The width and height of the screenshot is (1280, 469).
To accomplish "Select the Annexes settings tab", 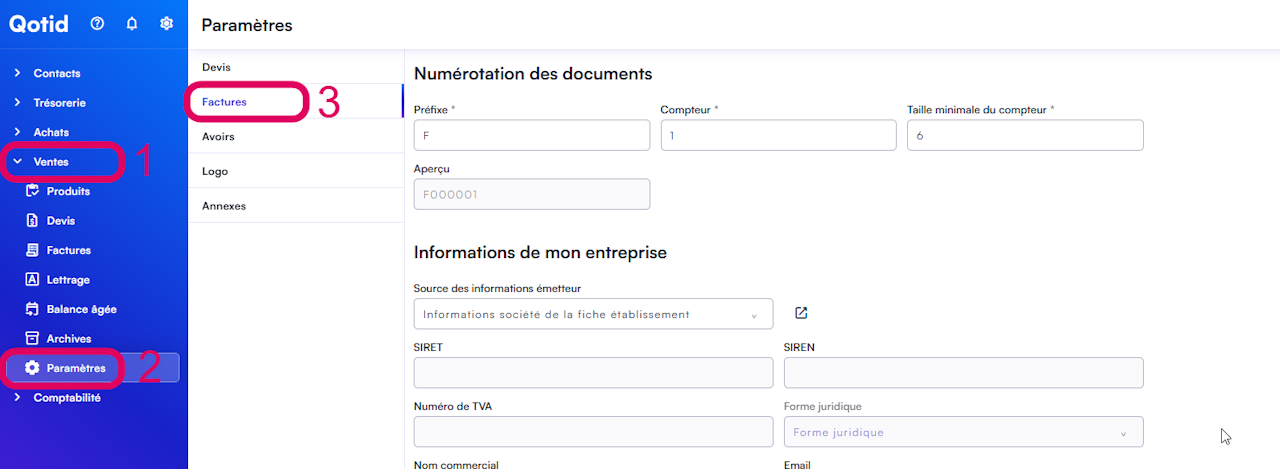I will [224, 206].
